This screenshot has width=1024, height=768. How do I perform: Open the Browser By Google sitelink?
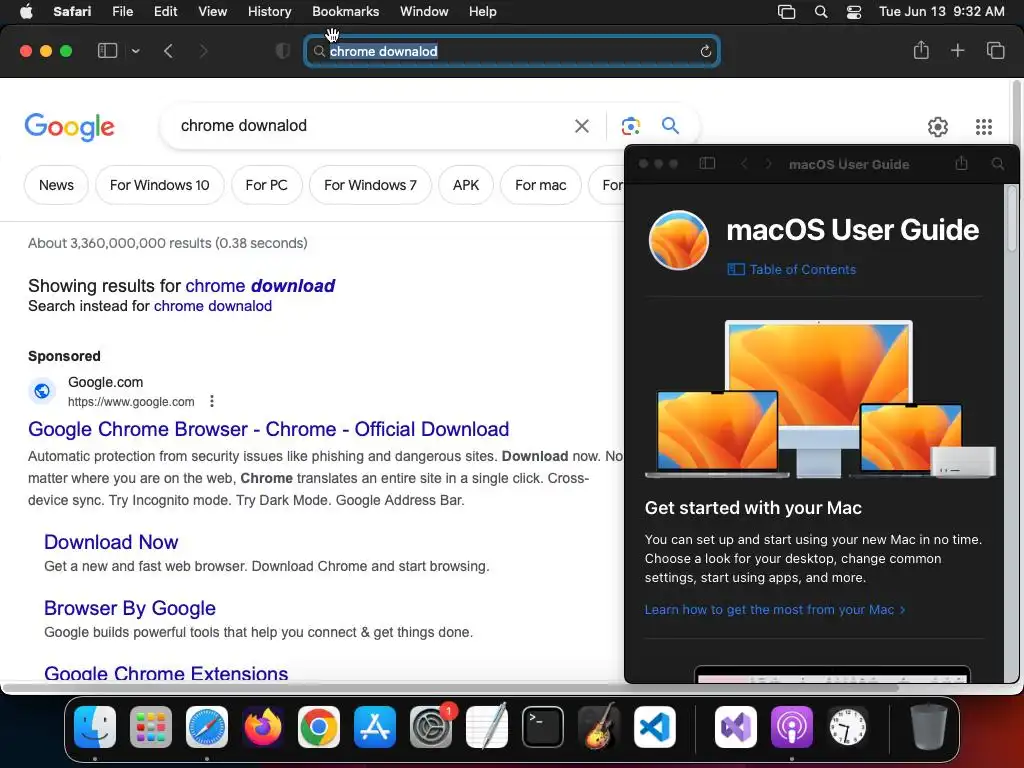(x=130, y=608)
